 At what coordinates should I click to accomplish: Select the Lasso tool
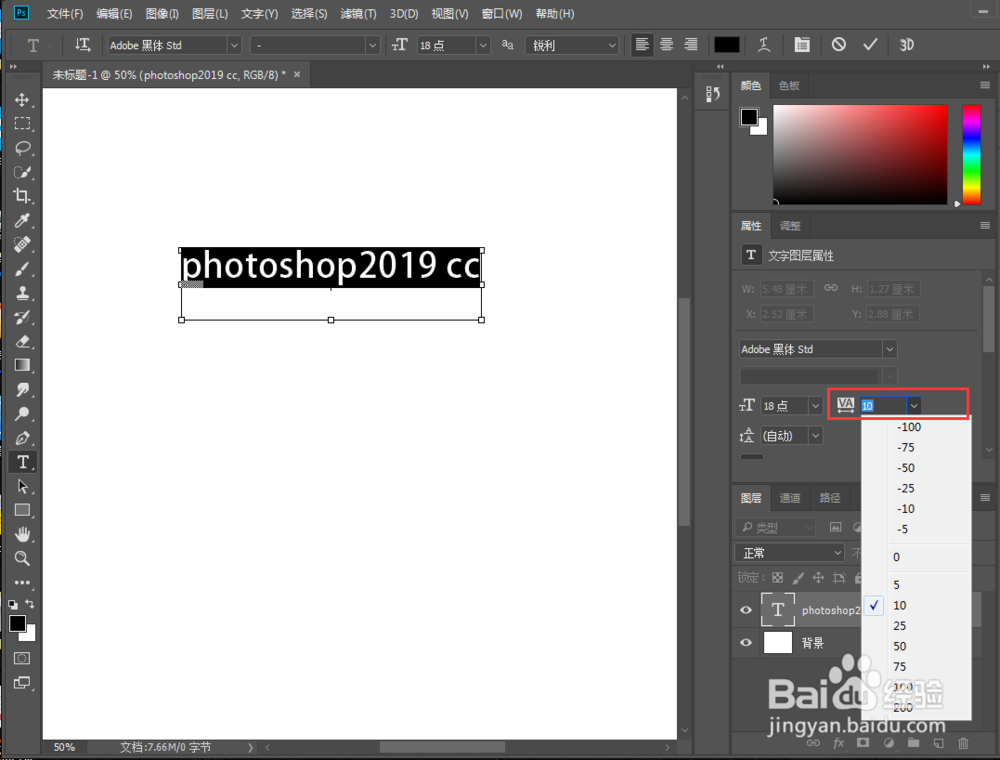tap(22, 148)
